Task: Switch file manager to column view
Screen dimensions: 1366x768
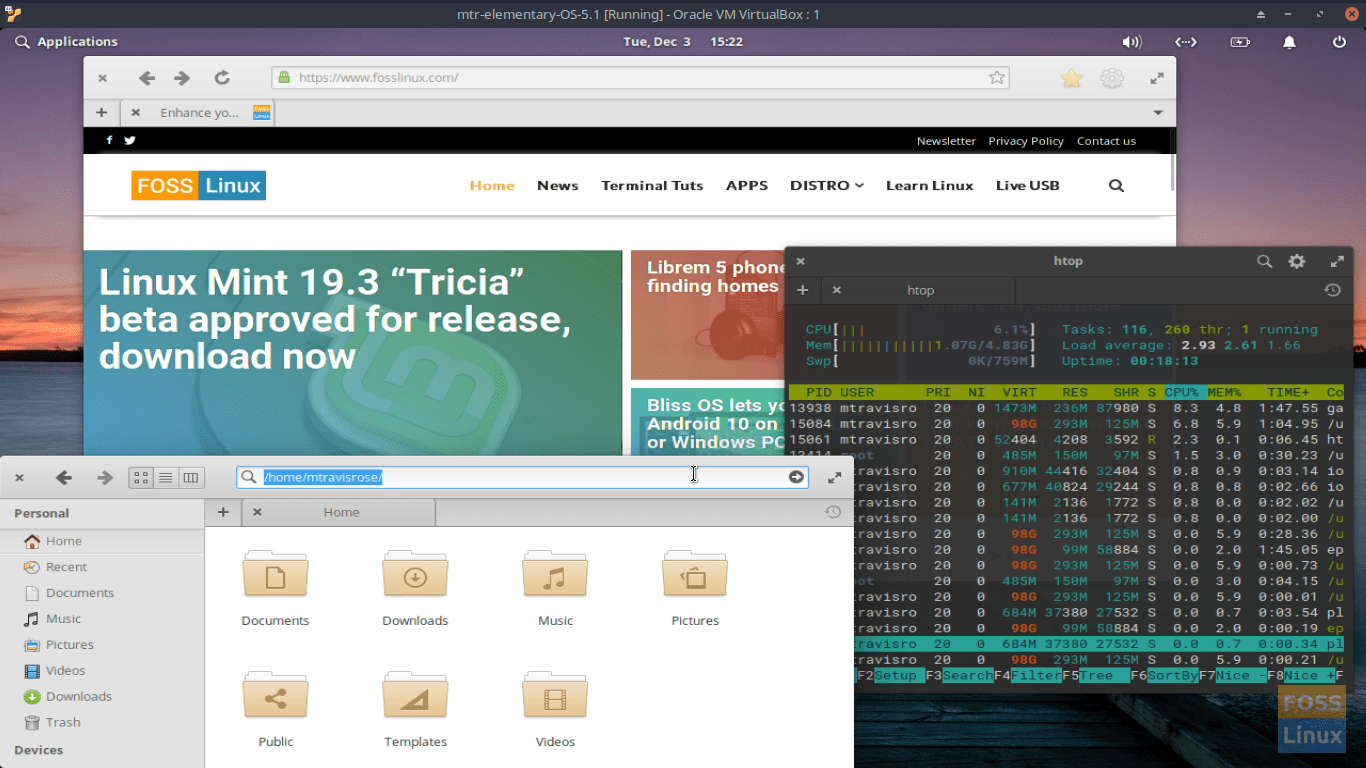Action: 191,478
